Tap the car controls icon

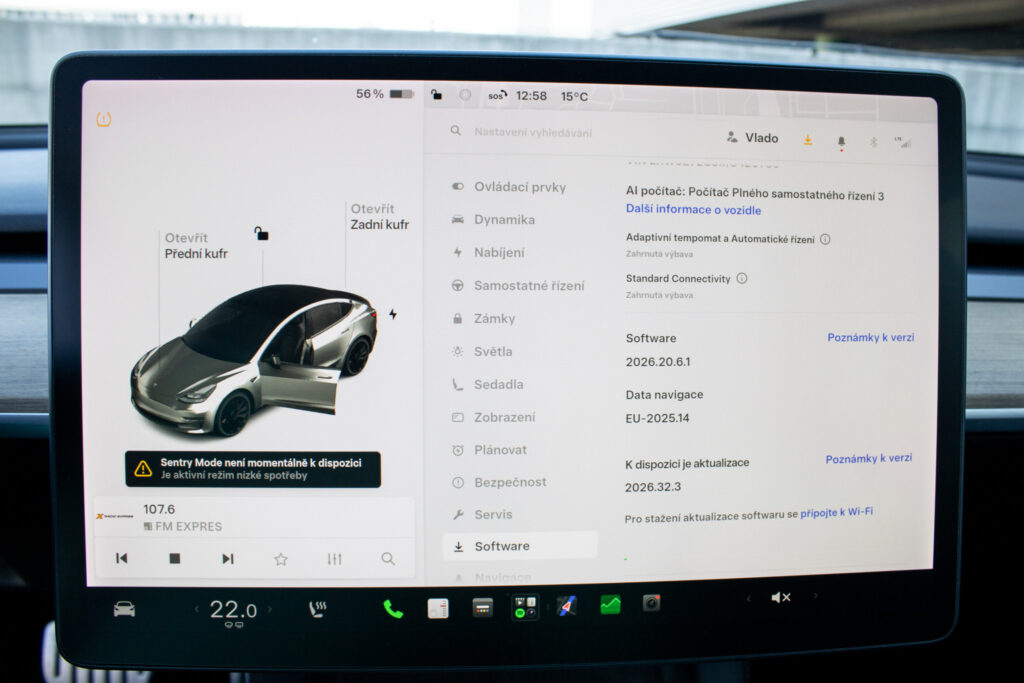(124, 609)
